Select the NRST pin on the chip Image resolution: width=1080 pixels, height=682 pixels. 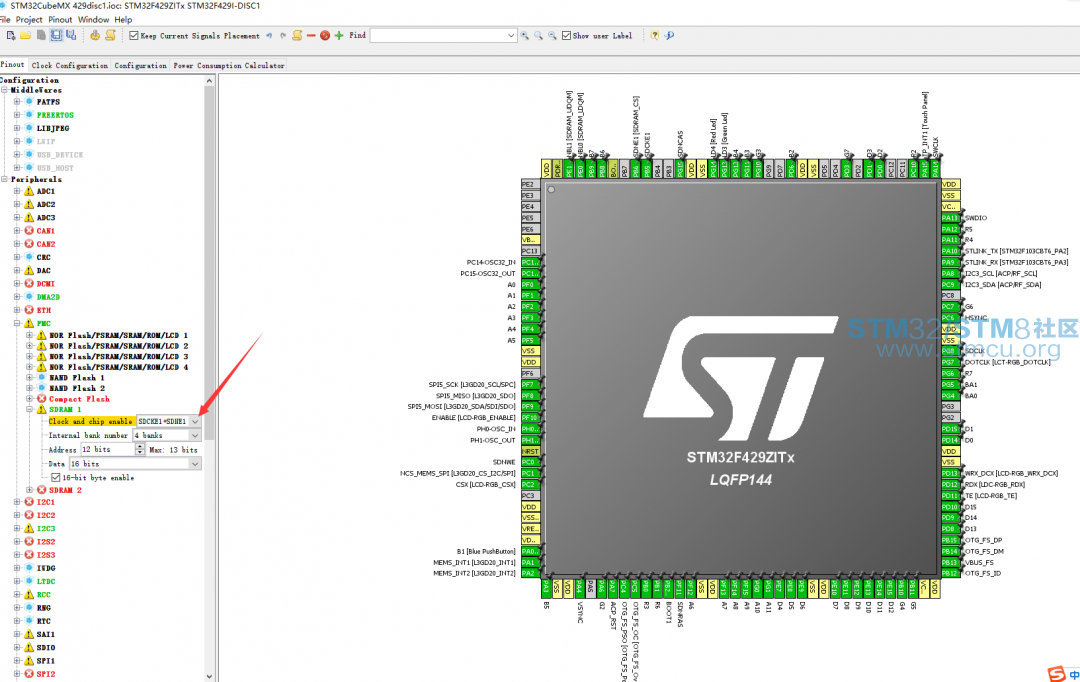(x=530, y=451)
